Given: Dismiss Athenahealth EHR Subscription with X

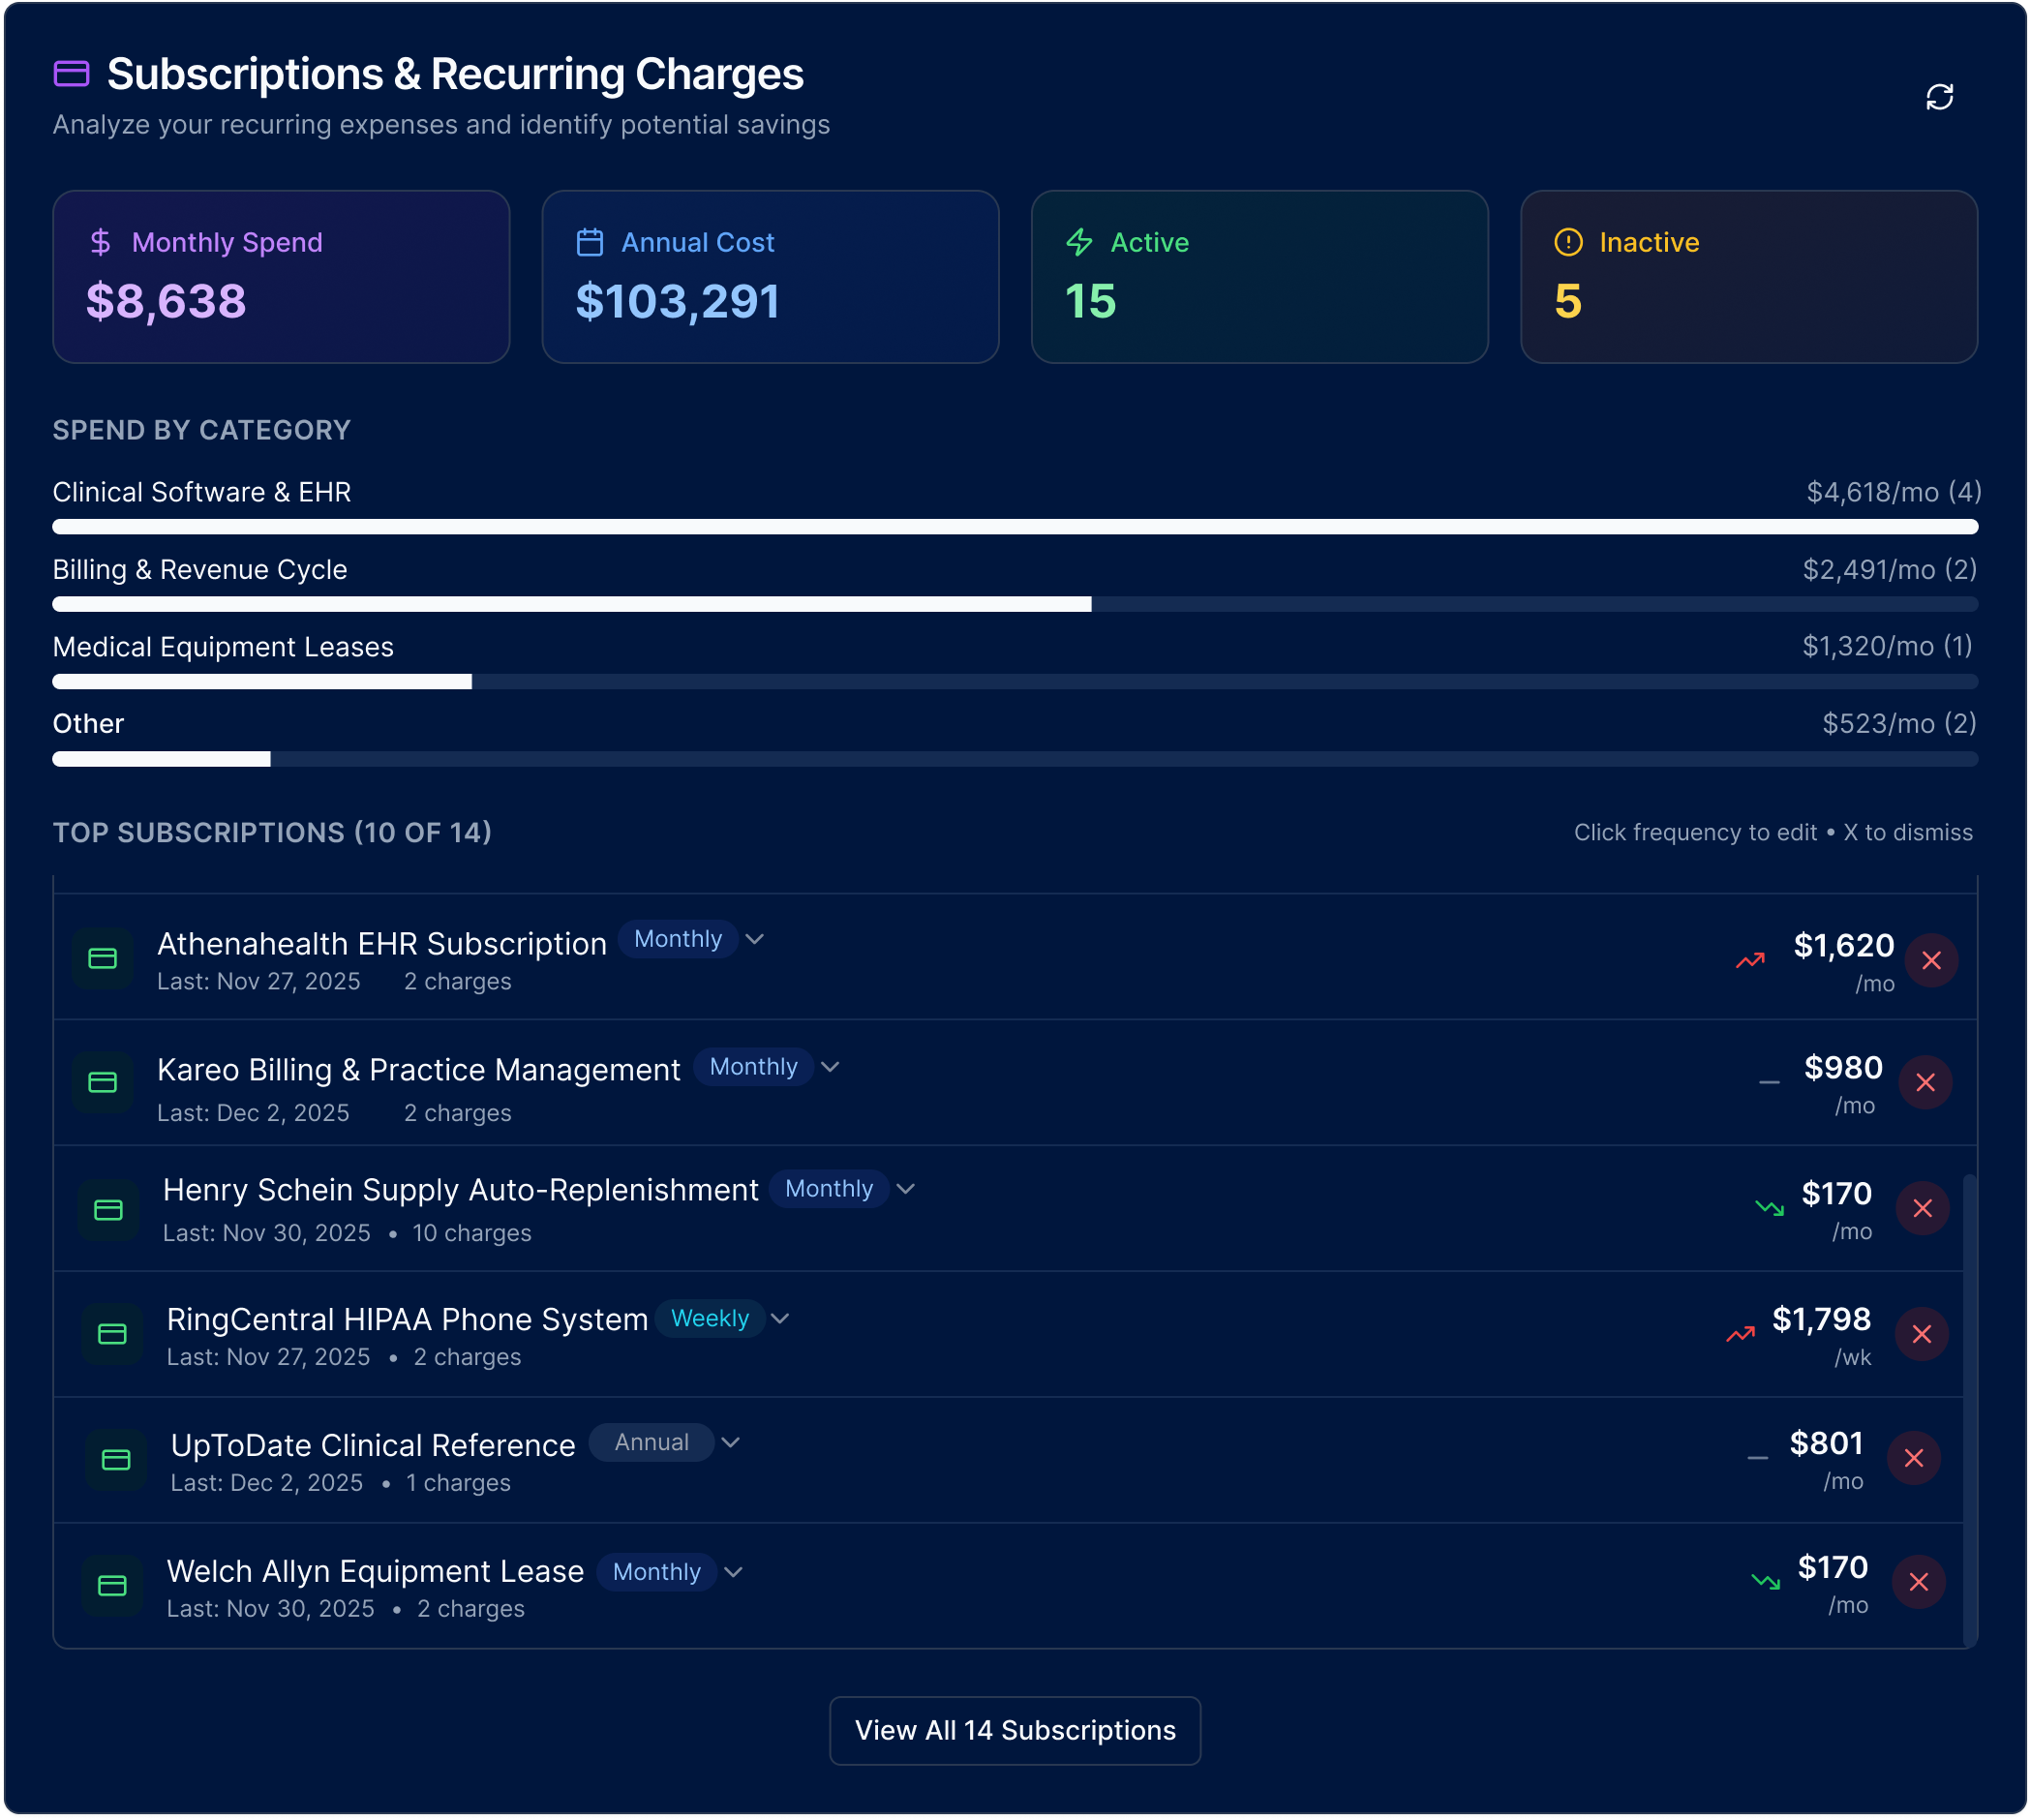Looking at the screenshot, I should tap(1931, 960).
